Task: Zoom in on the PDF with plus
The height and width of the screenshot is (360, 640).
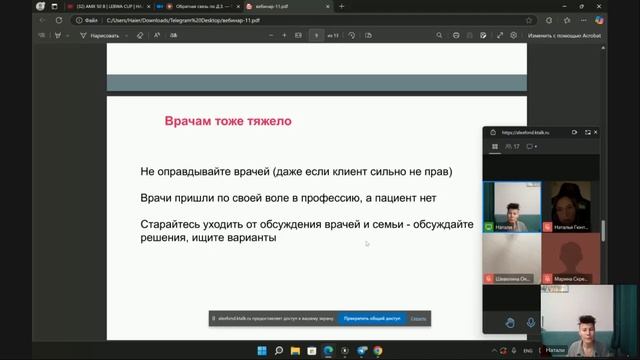Action: tap(284, 36)
